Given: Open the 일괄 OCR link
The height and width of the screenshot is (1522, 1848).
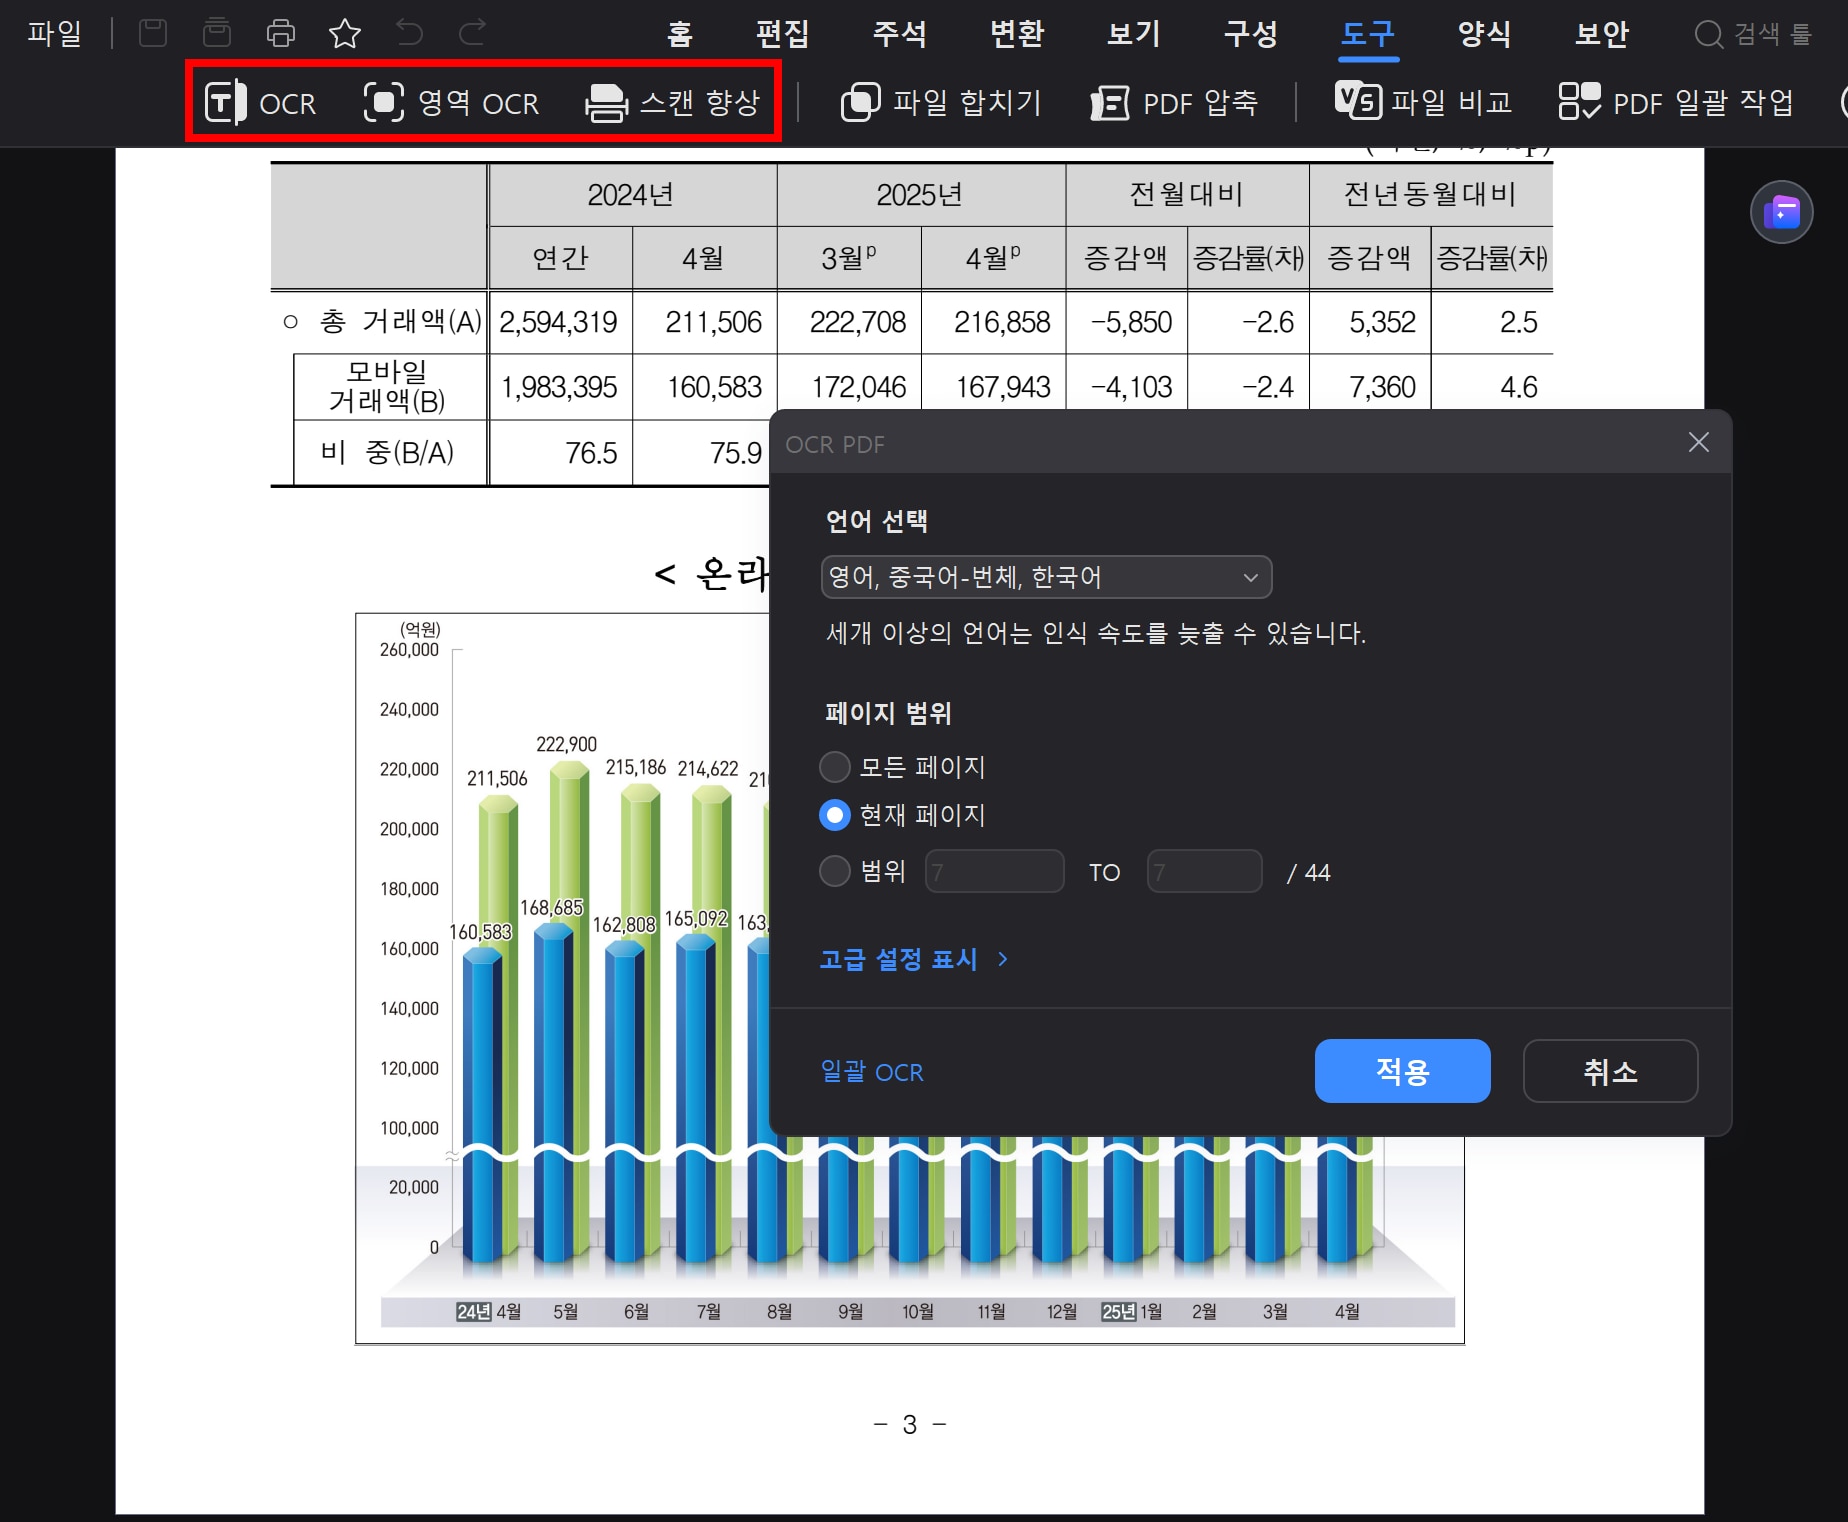Looking at the screenshot, I should point(872,1072).
